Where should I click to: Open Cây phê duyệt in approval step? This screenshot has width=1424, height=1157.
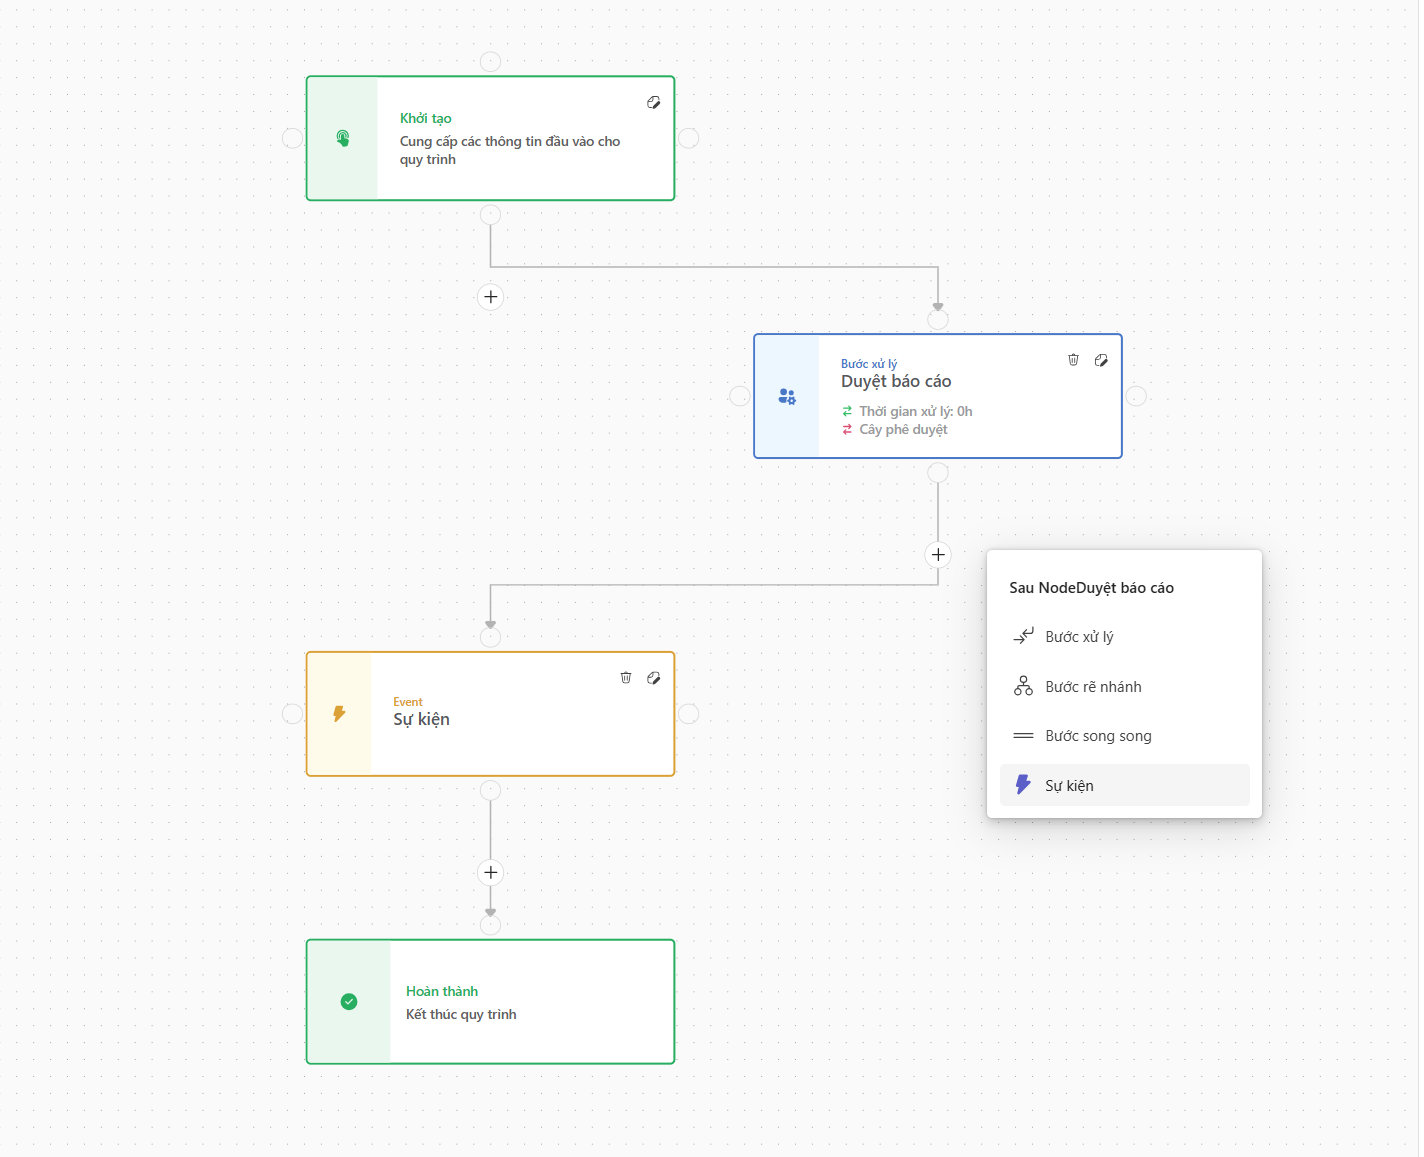pyautogui.click(x=903, y=430)
